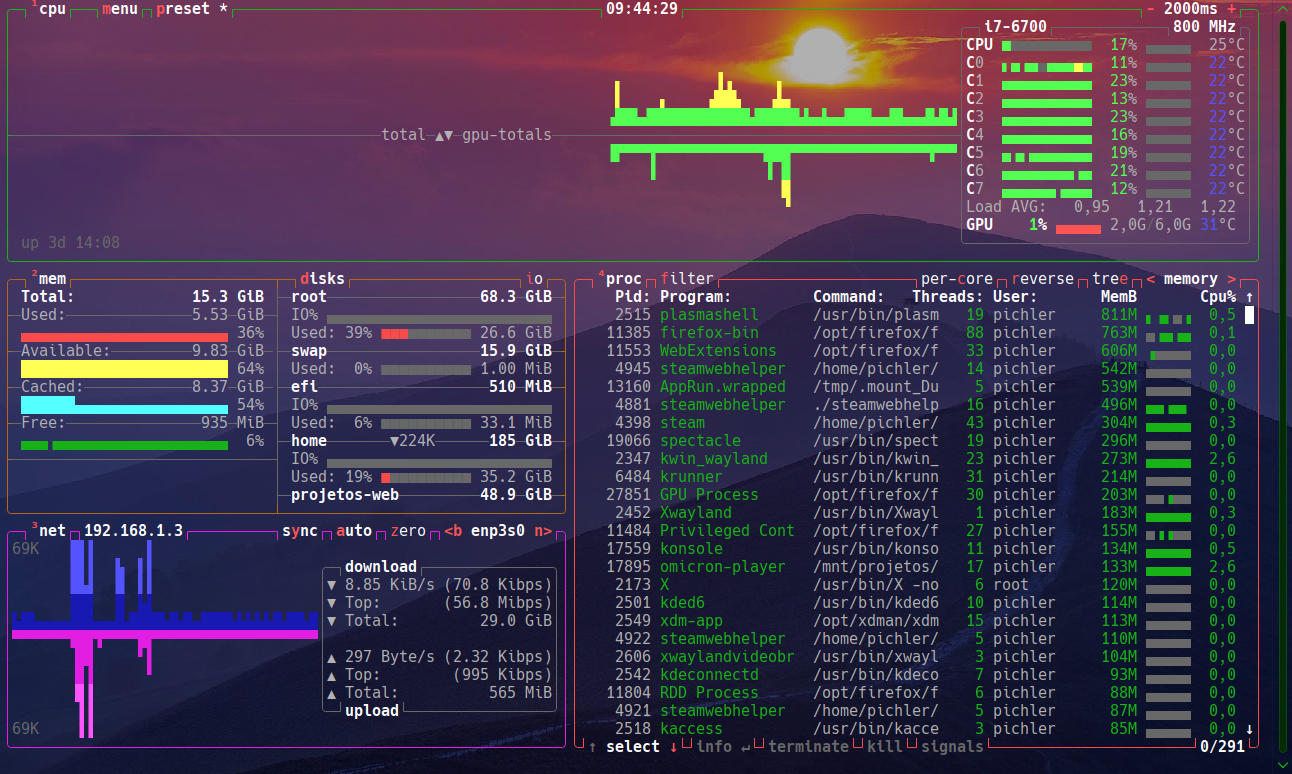Click the select up arrow in proc footer

point(592,747)
